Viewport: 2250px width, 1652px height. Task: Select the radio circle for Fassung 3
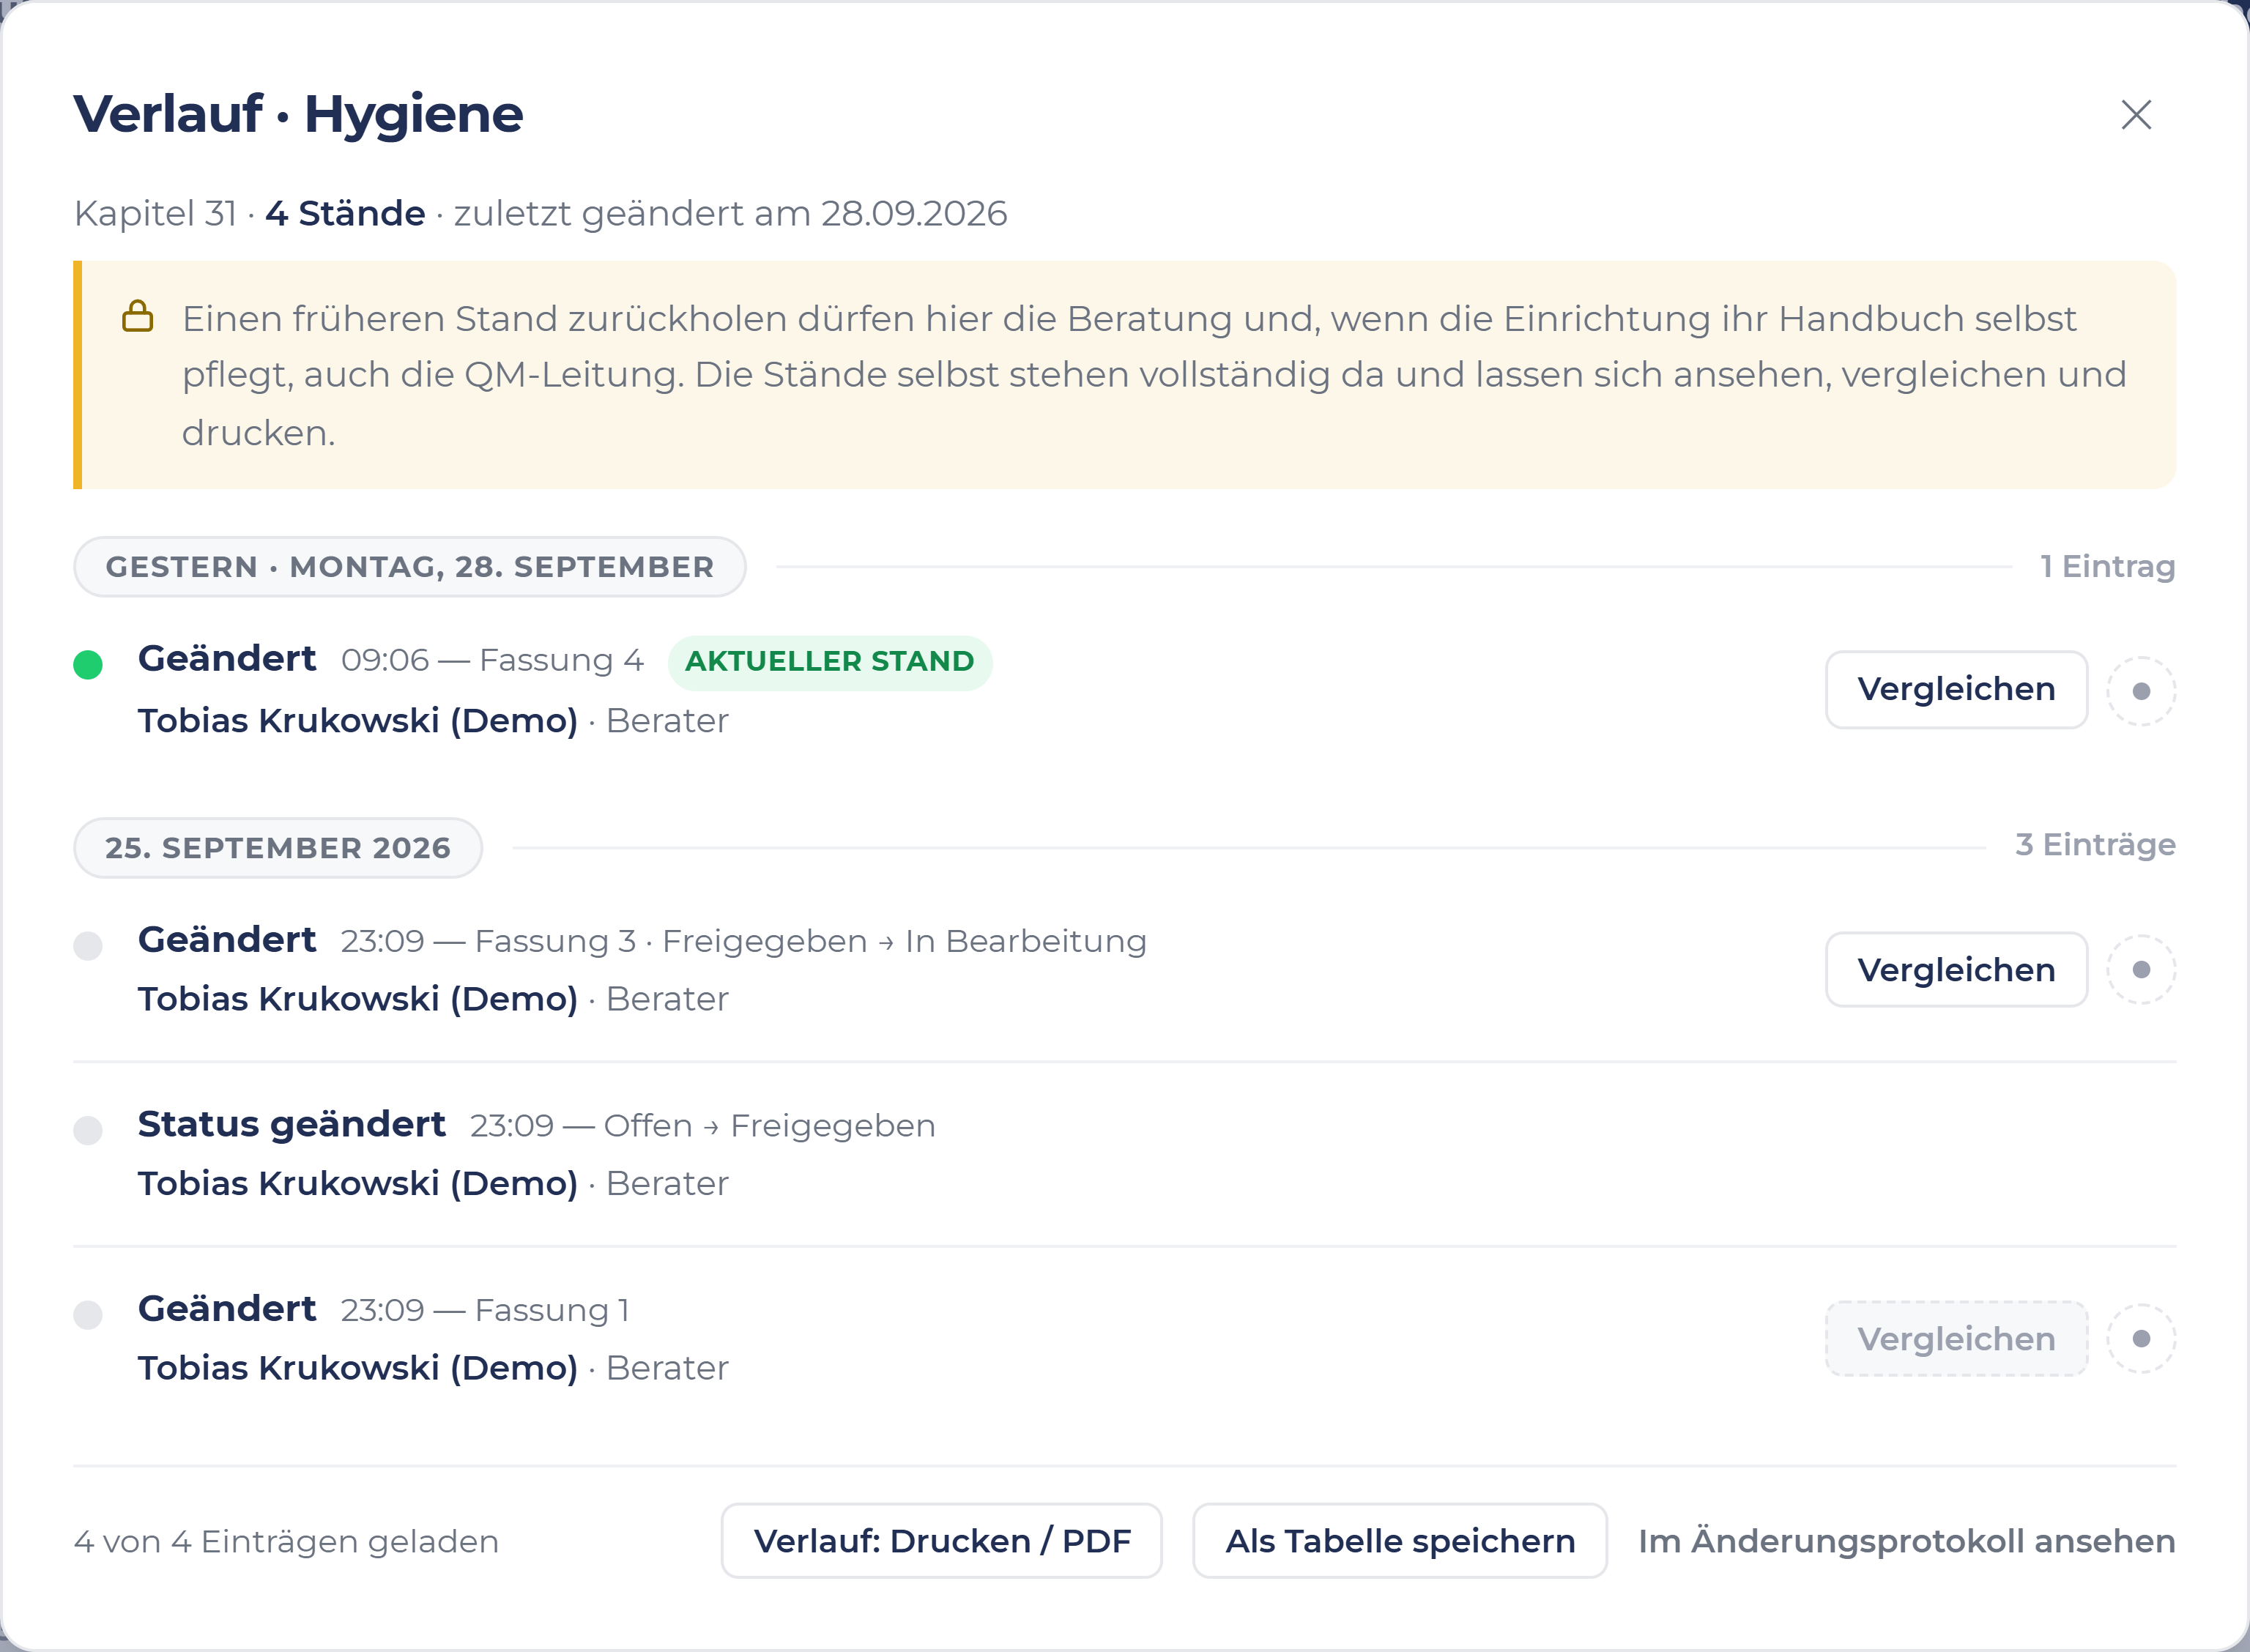[2141, 970]
